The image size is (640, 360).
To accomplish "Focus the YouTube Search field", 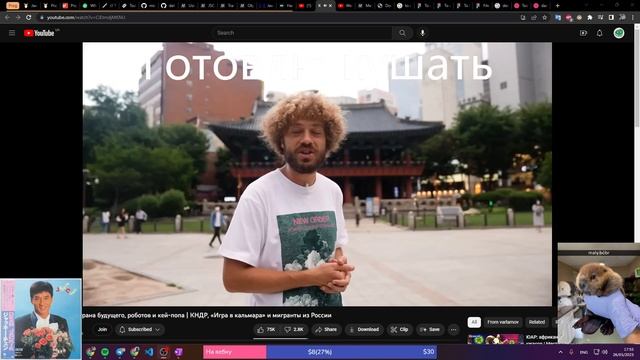I will 302,33.
